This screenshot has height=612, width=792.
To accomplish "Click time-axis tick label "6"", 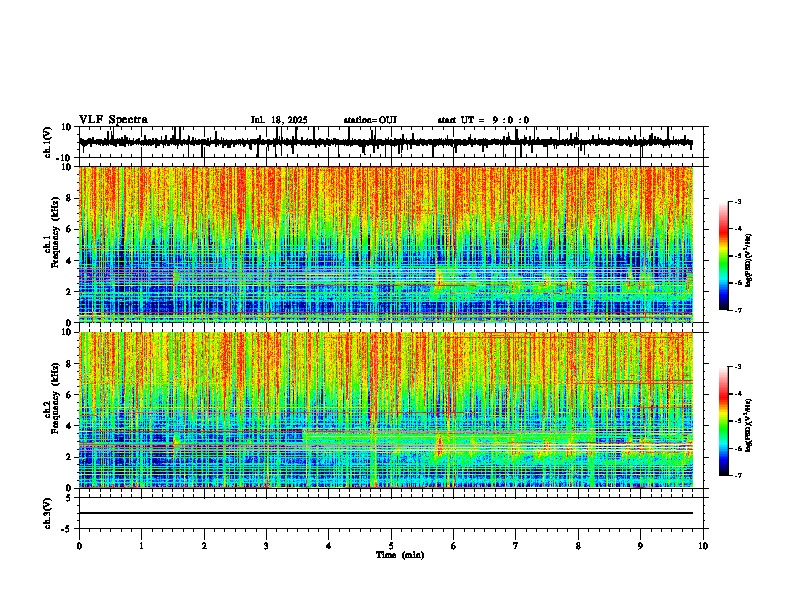I will 454,546.
